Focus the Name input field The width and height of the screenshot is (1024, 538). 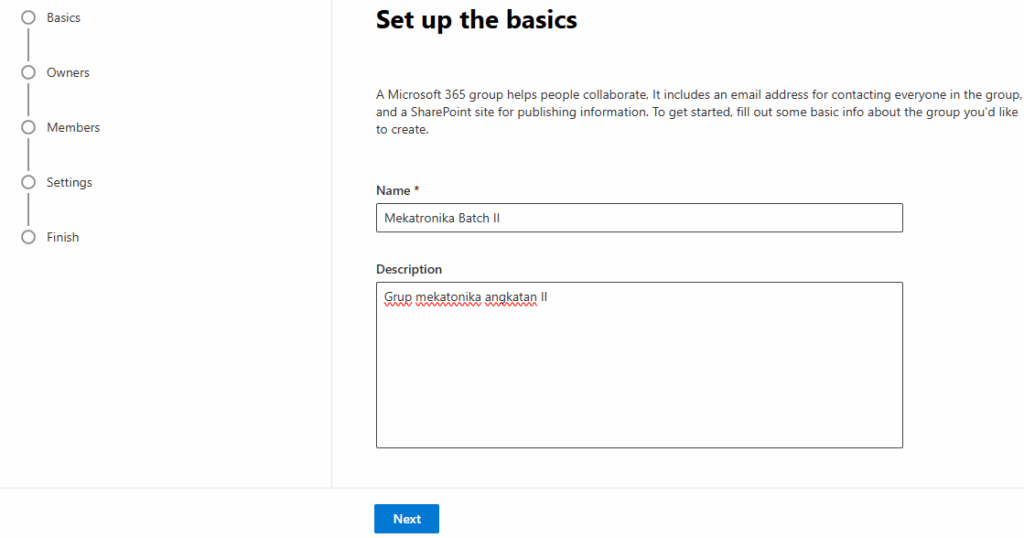(639, 218)
